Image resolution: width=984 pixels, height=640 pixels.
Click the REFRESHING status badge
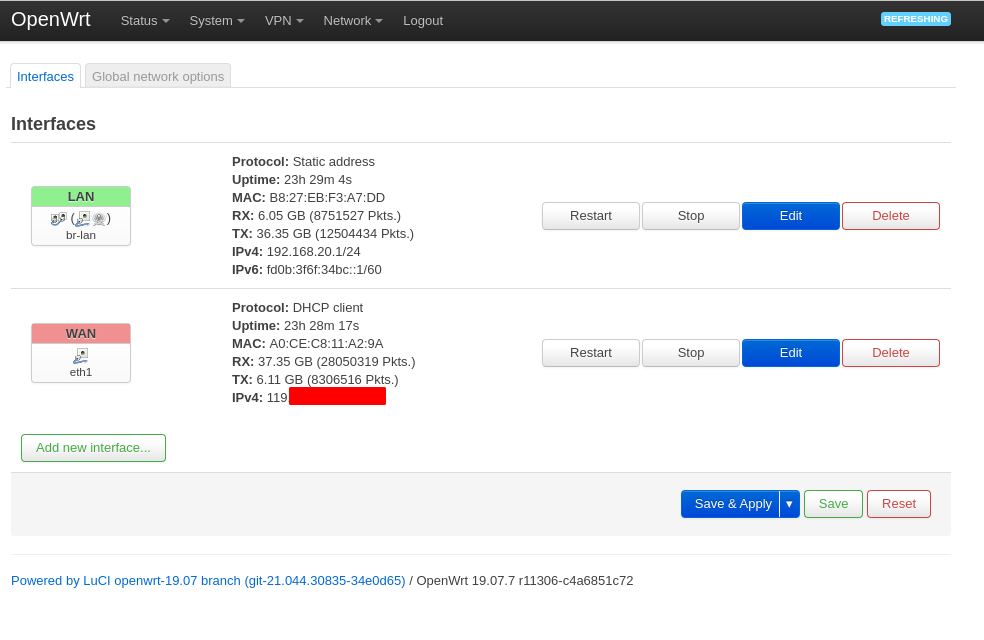coord(916,19)
